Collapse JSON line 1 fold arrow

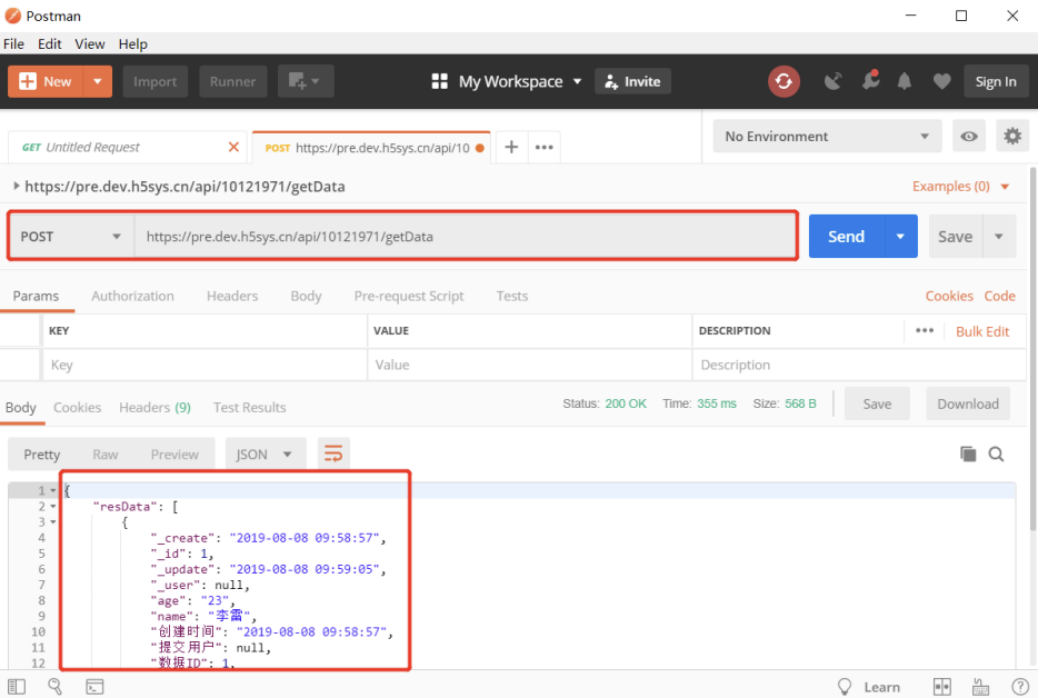[53, 490]
